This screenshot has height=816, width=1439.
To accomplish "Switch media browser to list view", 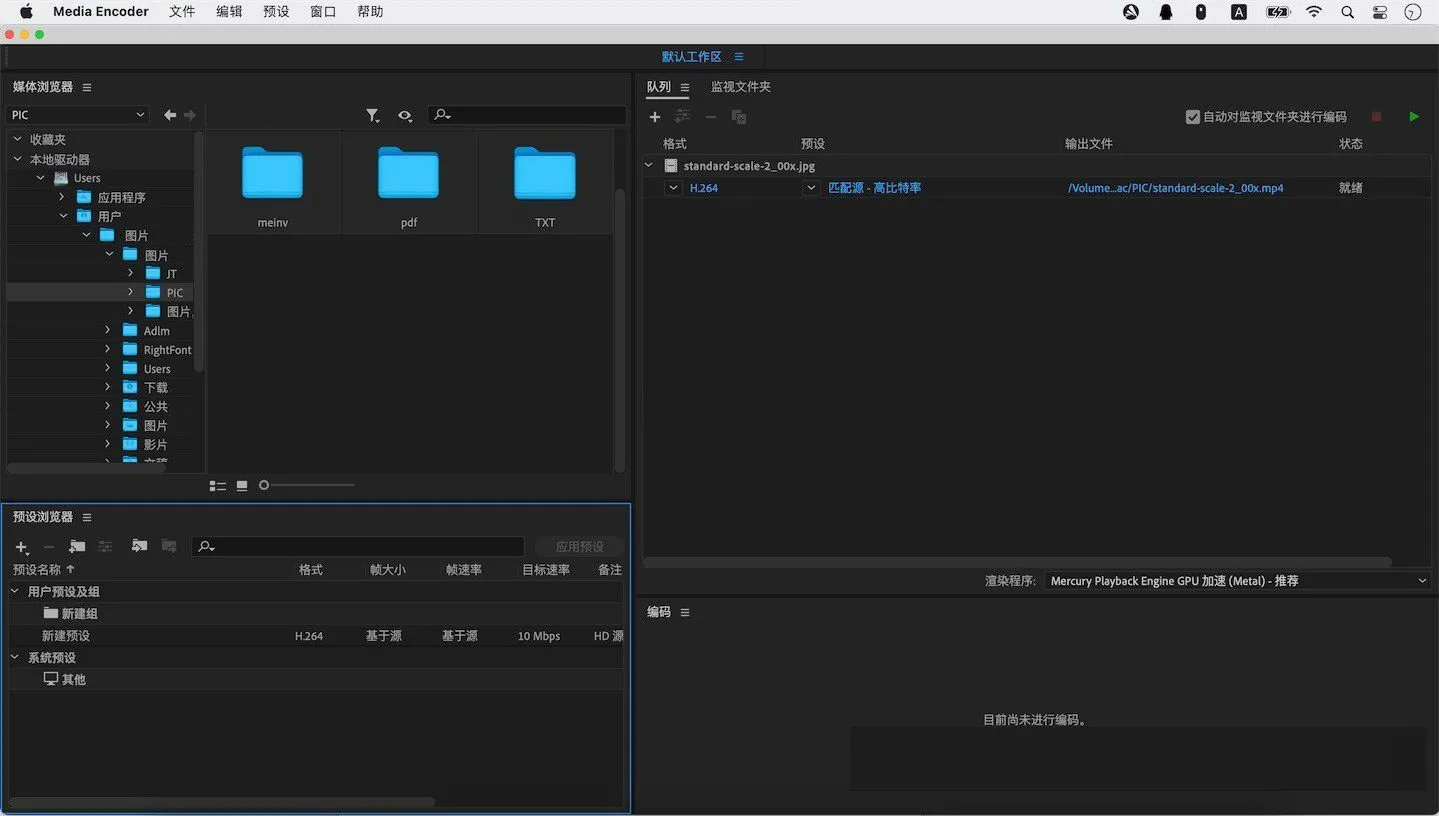I will coord(217,486).
